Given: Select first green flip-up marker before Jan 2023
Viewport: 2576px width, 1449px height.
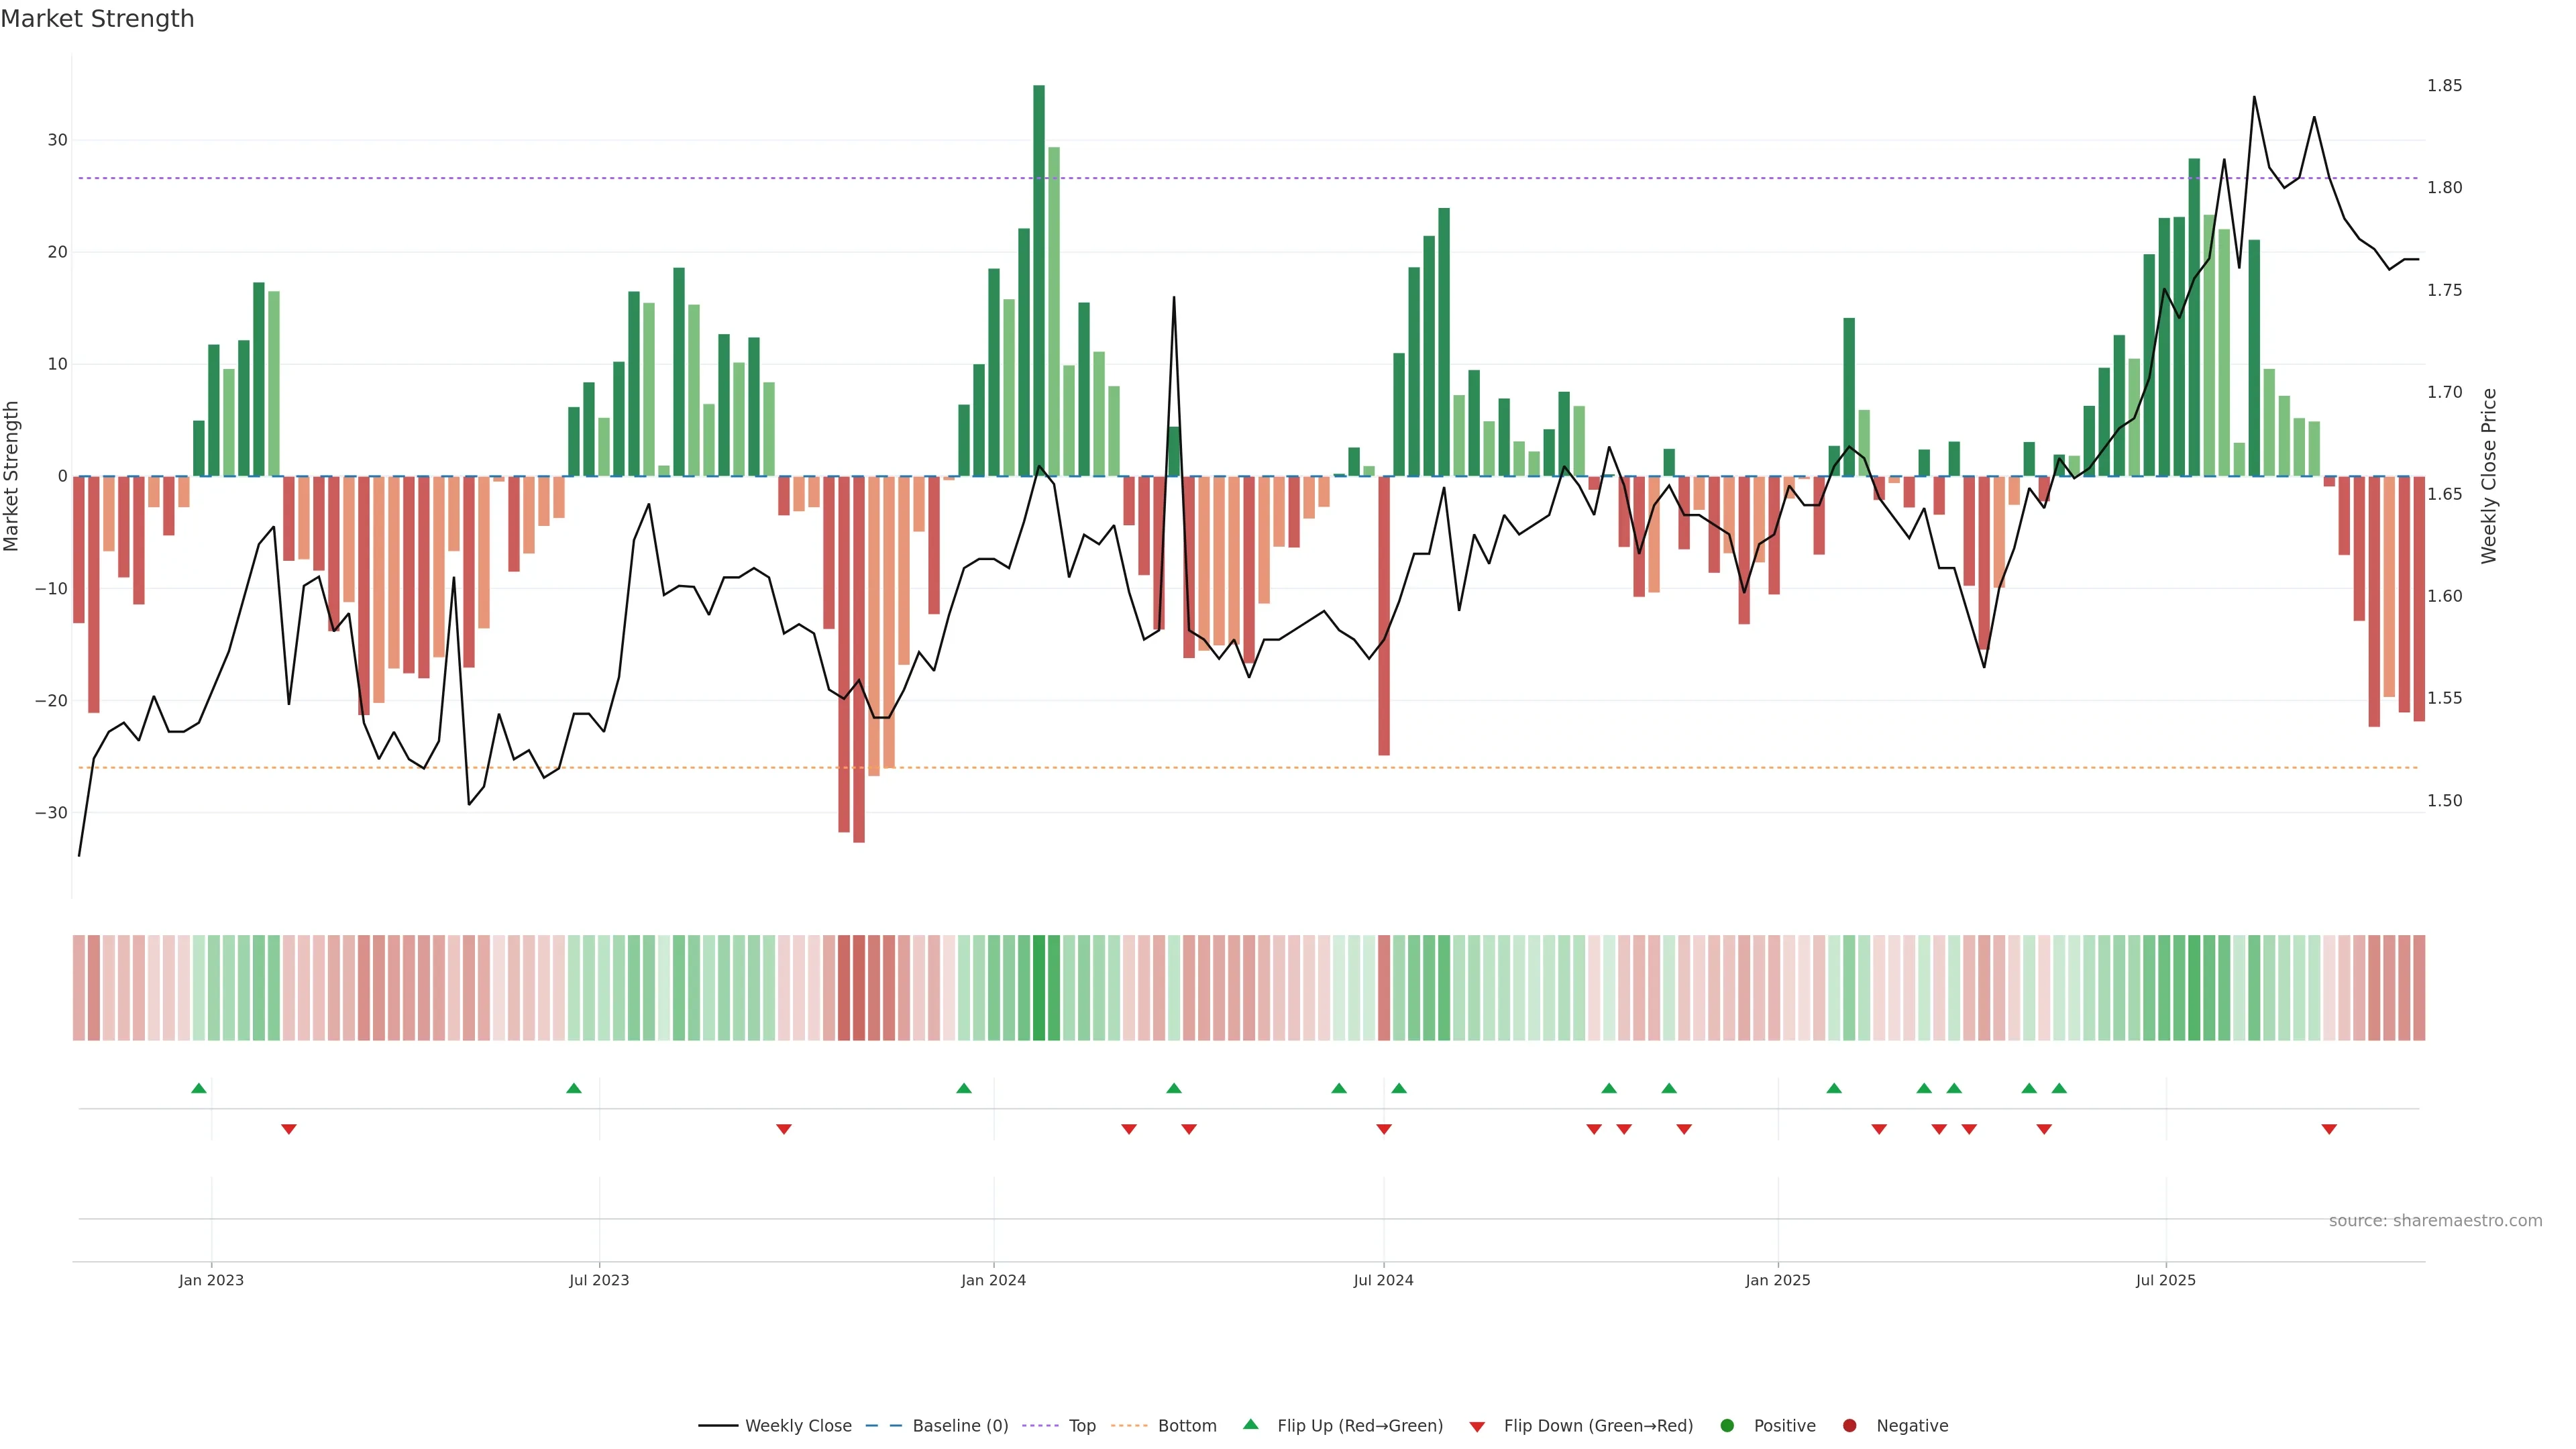Looking at the screenshot, I should [x=199, y=1088].
